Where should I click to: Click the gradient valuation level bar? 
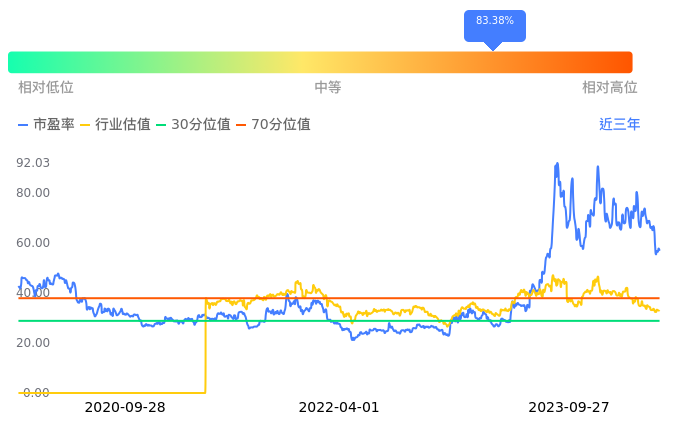click(320, 62)
